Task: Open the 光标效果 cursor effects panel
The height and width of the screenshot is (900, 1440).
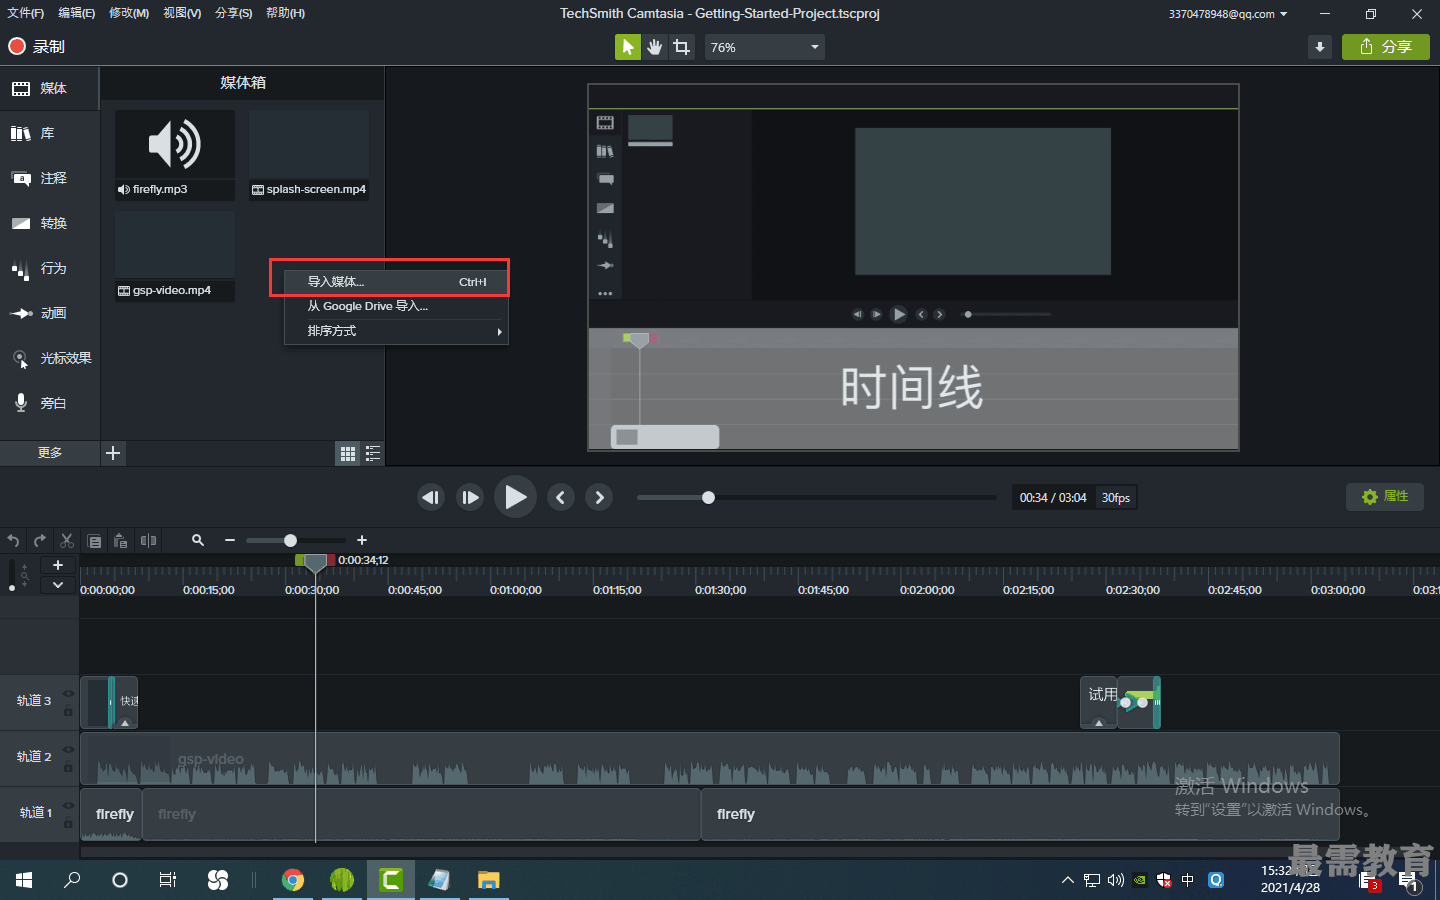Action: click(x=49, y=358)
